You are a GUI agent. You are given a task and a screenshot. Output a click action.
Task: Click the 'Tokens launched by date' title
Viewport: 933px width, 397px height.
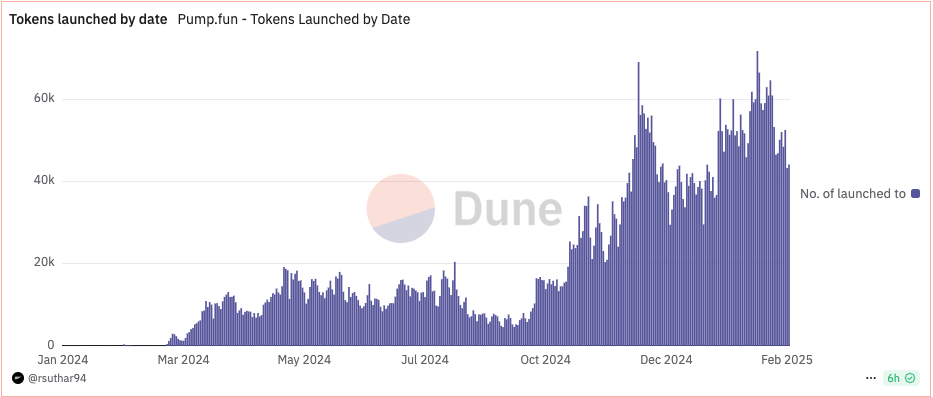click(87, 20)
